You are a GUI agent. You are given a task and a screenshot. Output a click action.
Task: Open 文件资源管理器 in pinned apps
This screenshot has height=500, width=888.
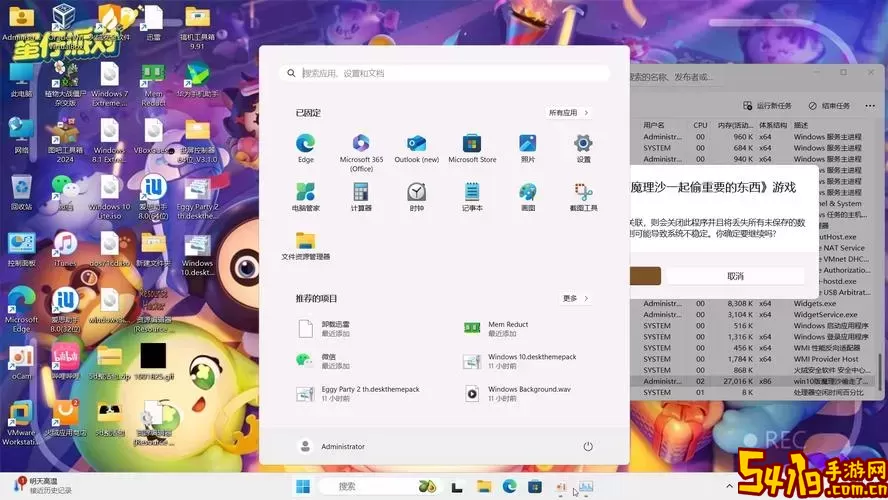point(305,245)
